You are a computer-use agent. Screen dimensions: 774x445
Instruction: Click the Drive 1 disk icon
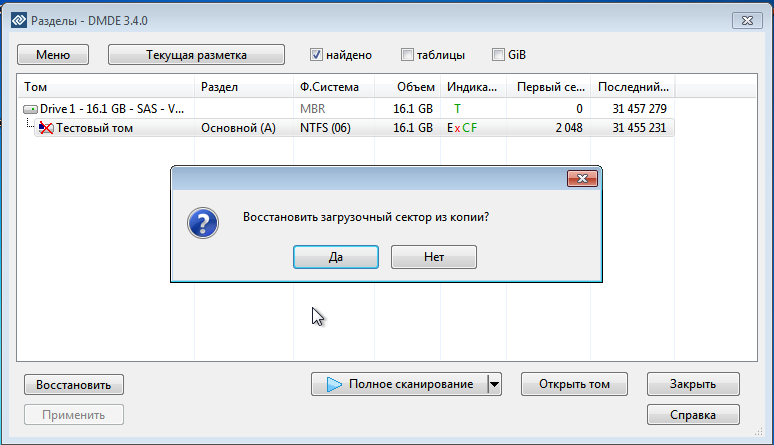[31, 108]
